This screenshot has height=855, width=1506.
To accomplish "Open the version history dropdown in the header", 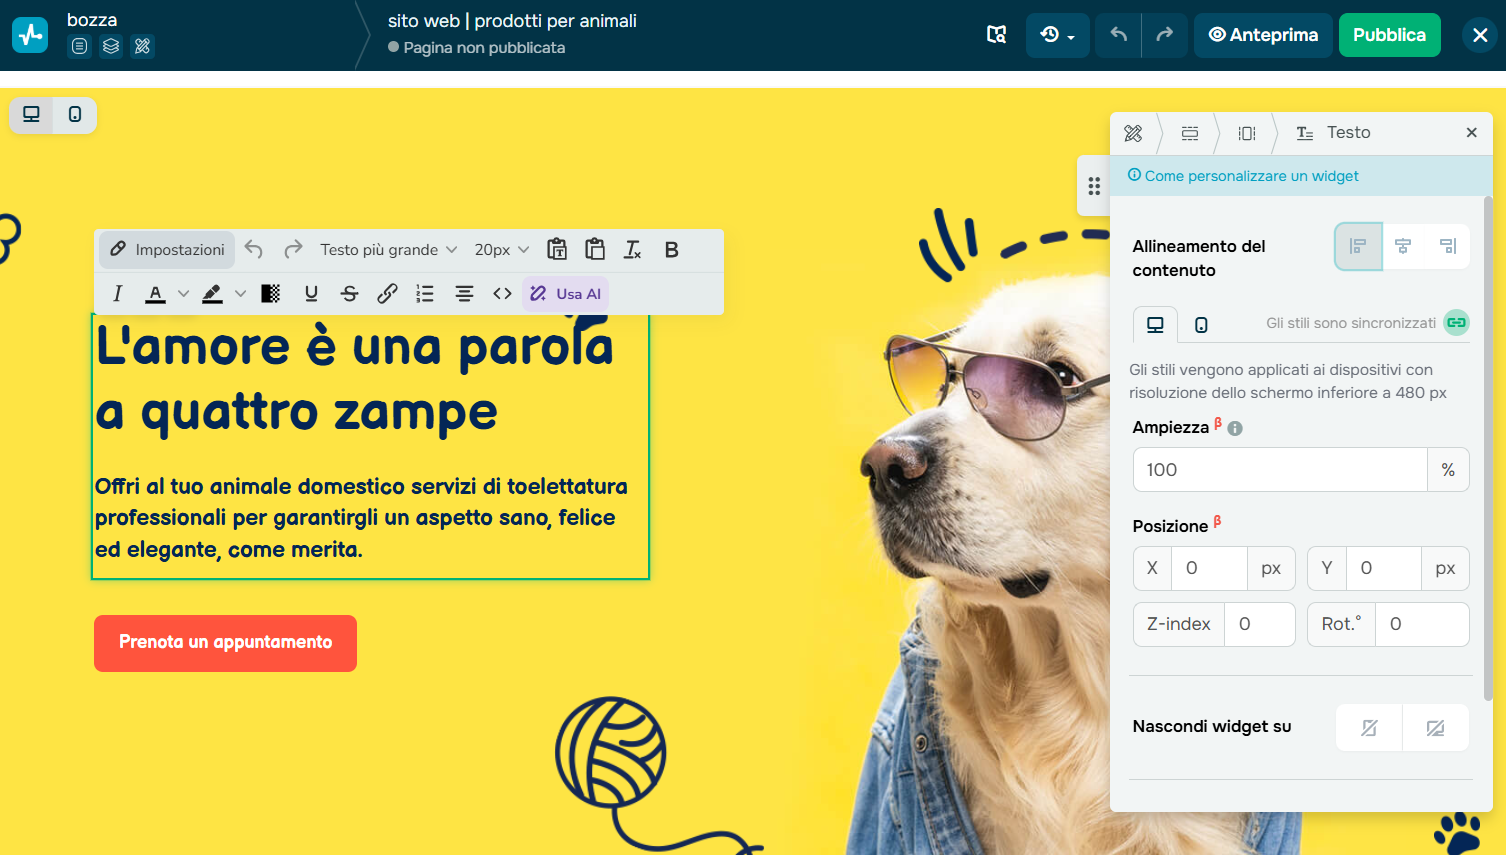I will pyautogui.click(x=1057, y=34).
